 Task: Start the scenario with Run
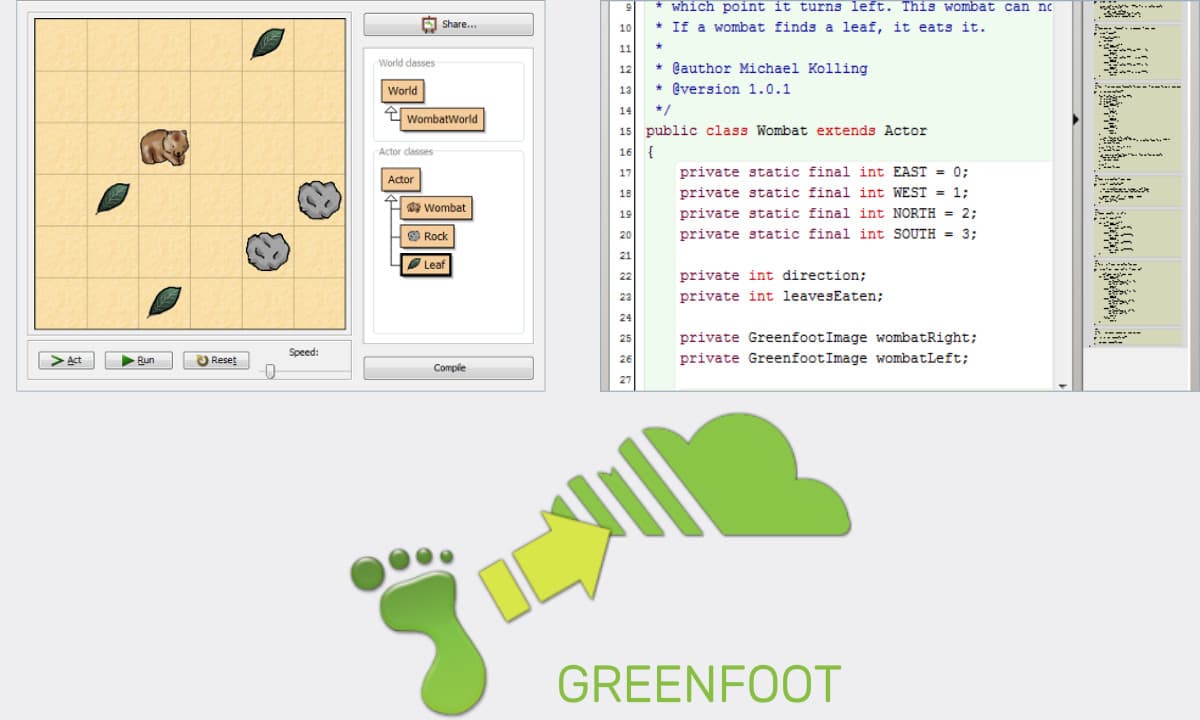pyautogui.click(x=138, y=360)
